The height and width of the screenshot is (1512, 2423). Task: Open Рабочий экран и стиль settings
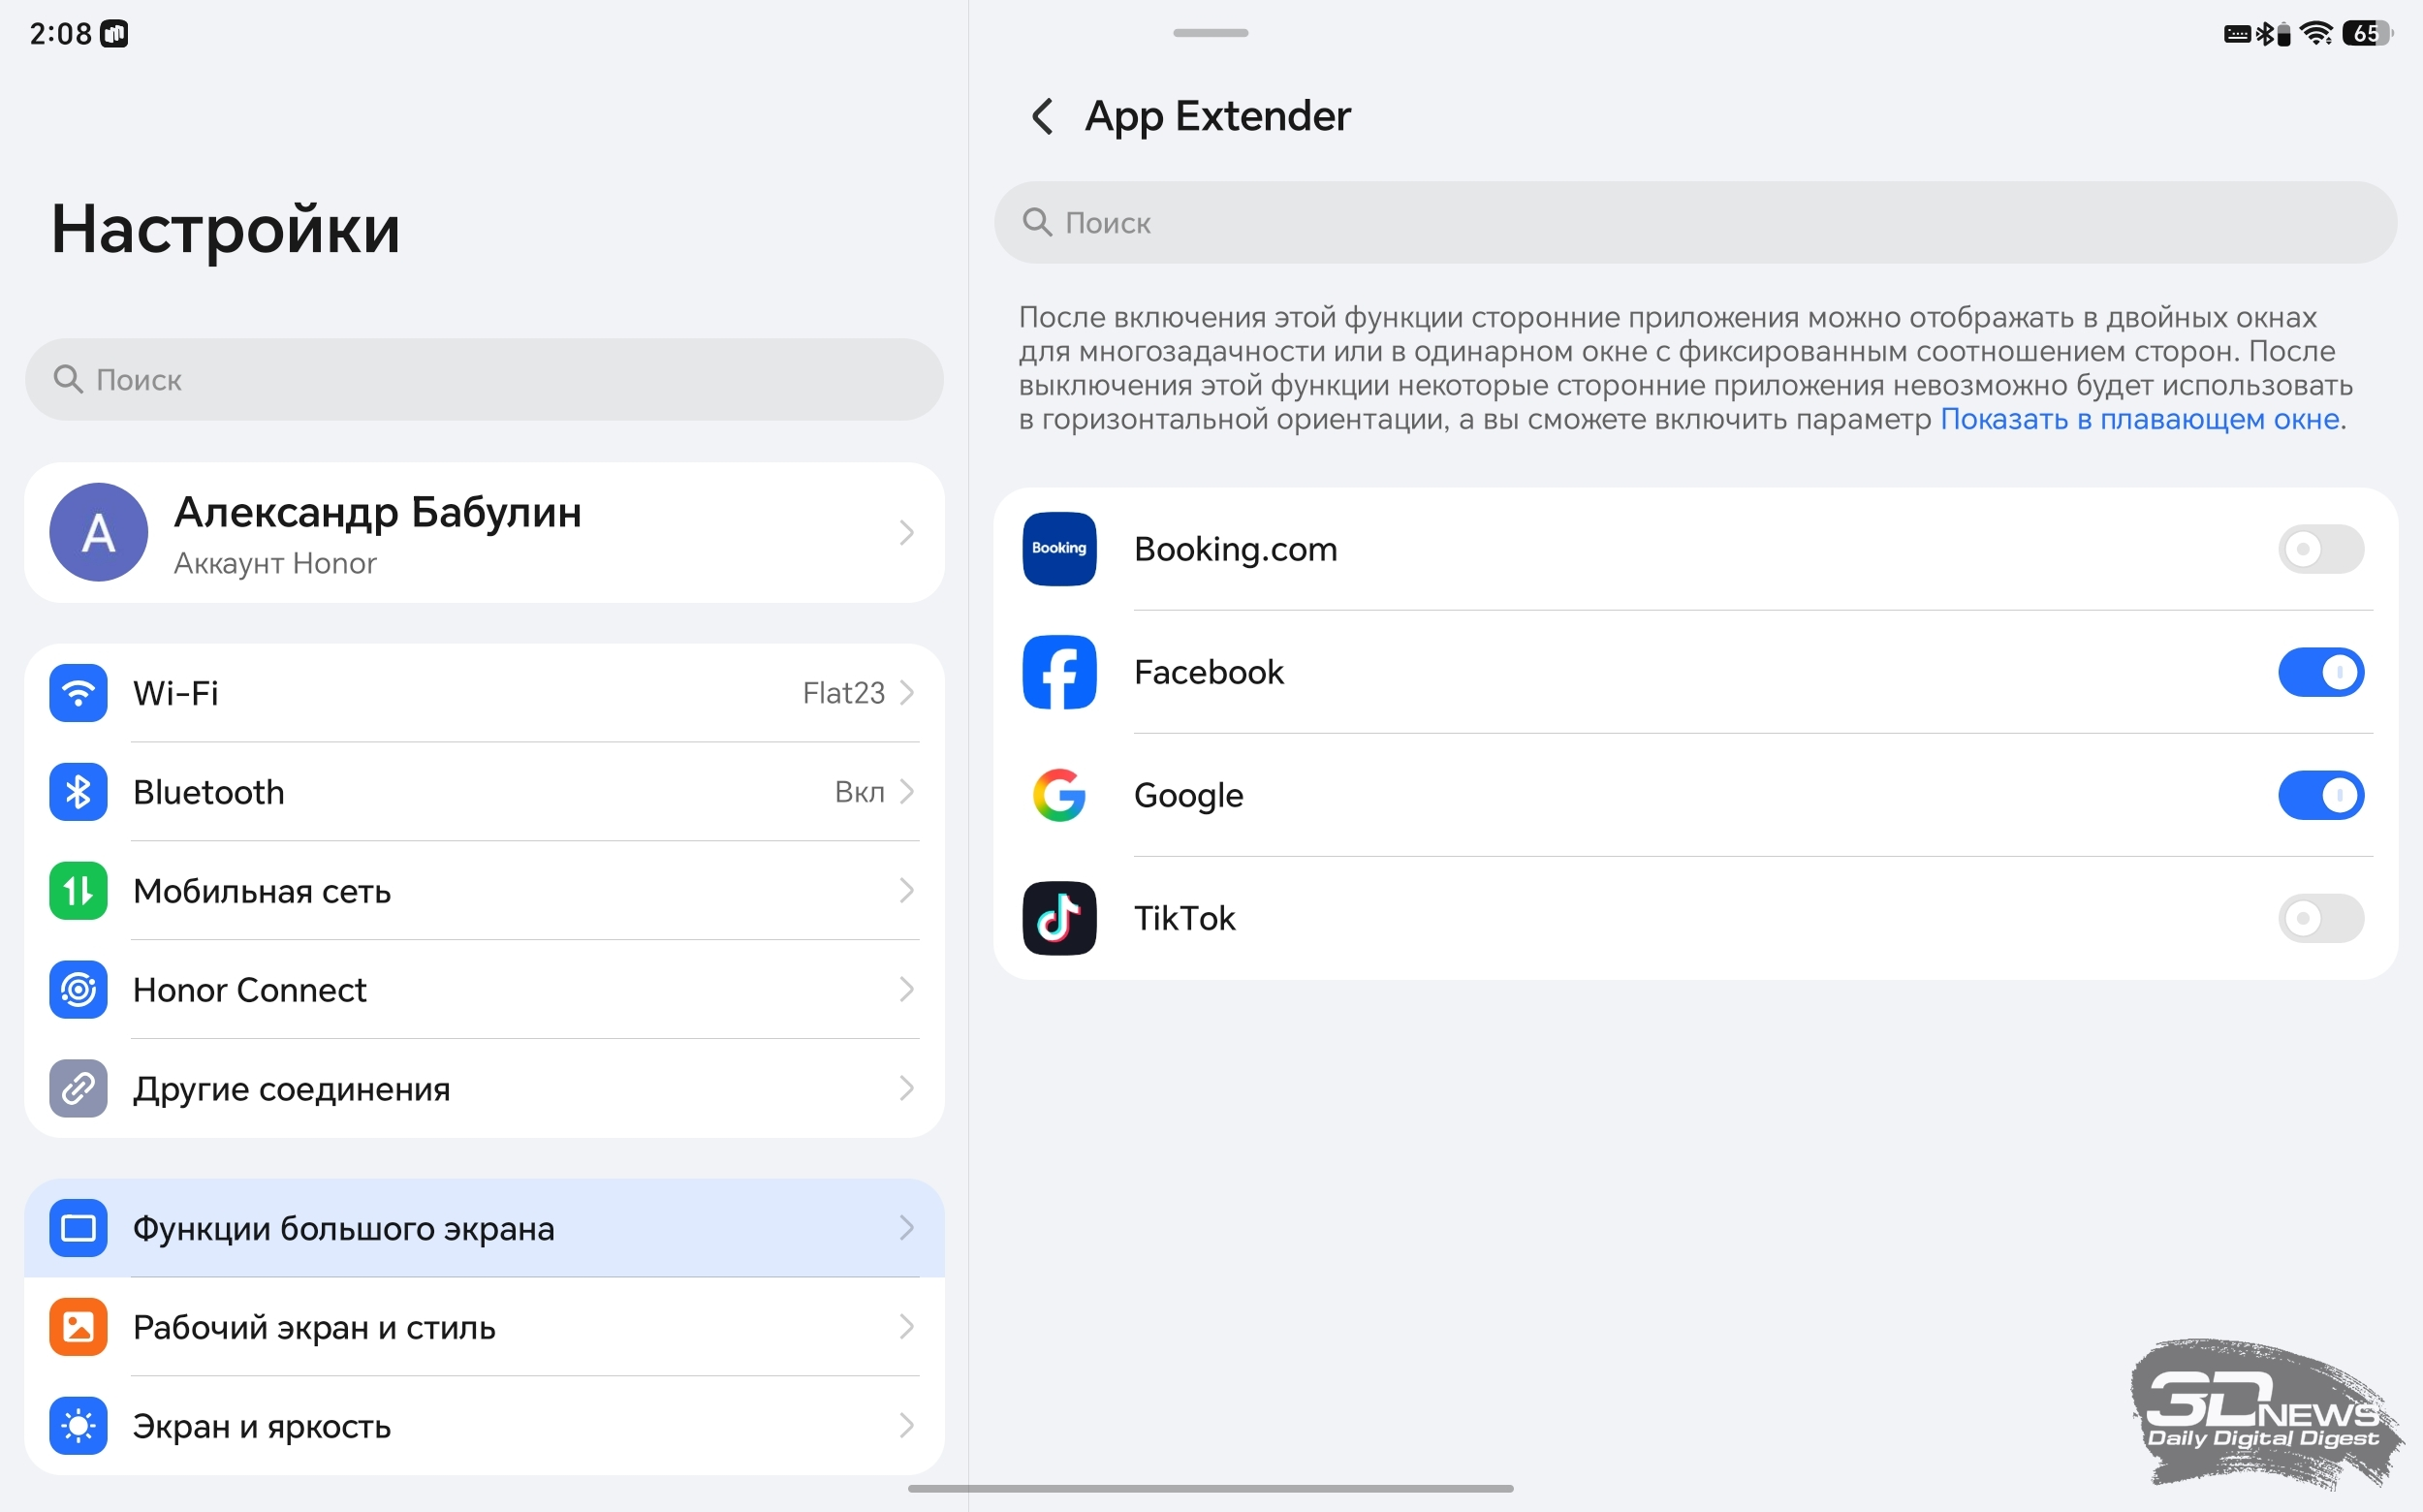(x=484, y=1327)
